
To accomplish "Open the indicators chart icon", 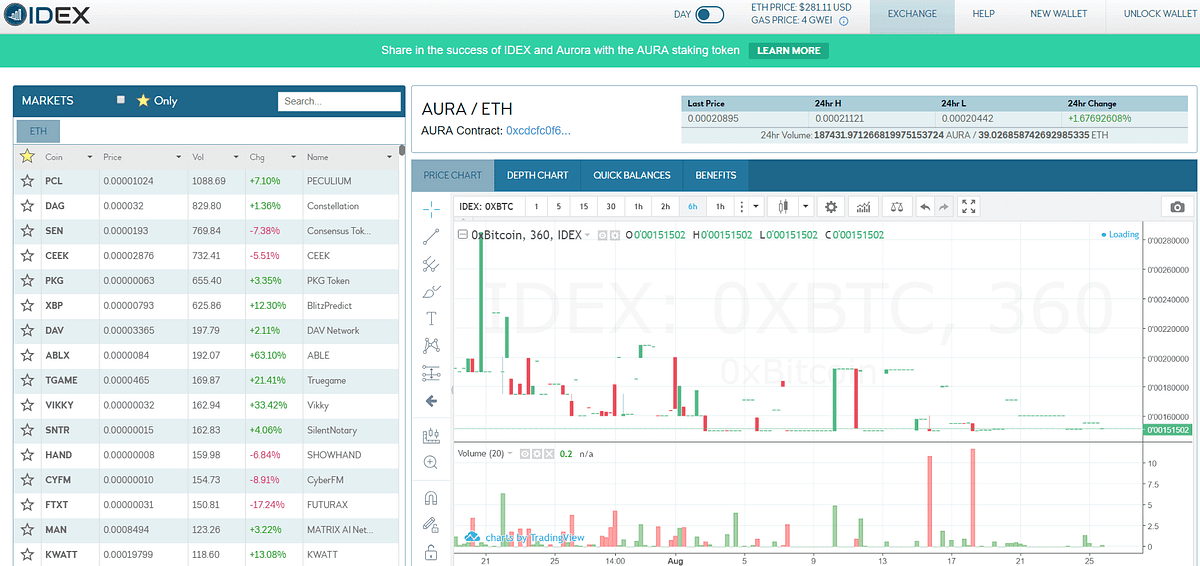I will coord(863,206).
